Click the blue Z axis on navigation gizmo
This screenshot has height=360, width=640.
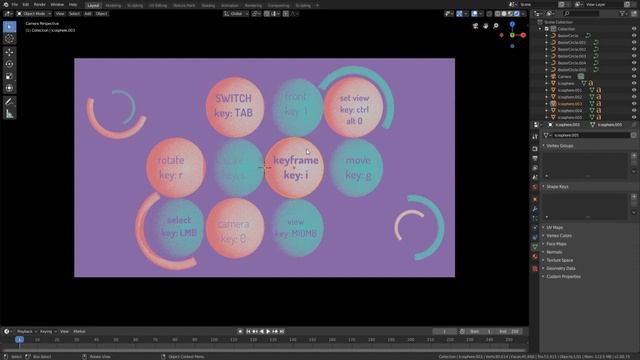512,24
